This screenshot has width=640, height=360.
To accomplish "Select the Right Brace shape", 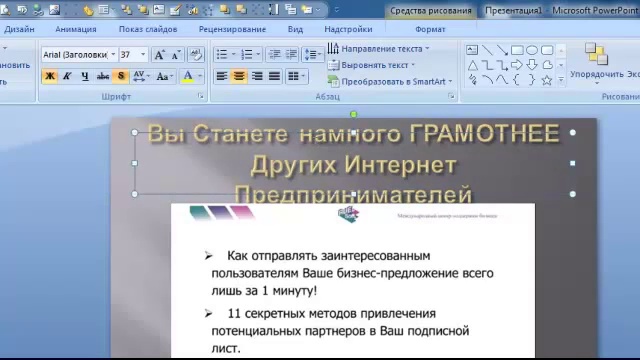I will click(532, 80).
